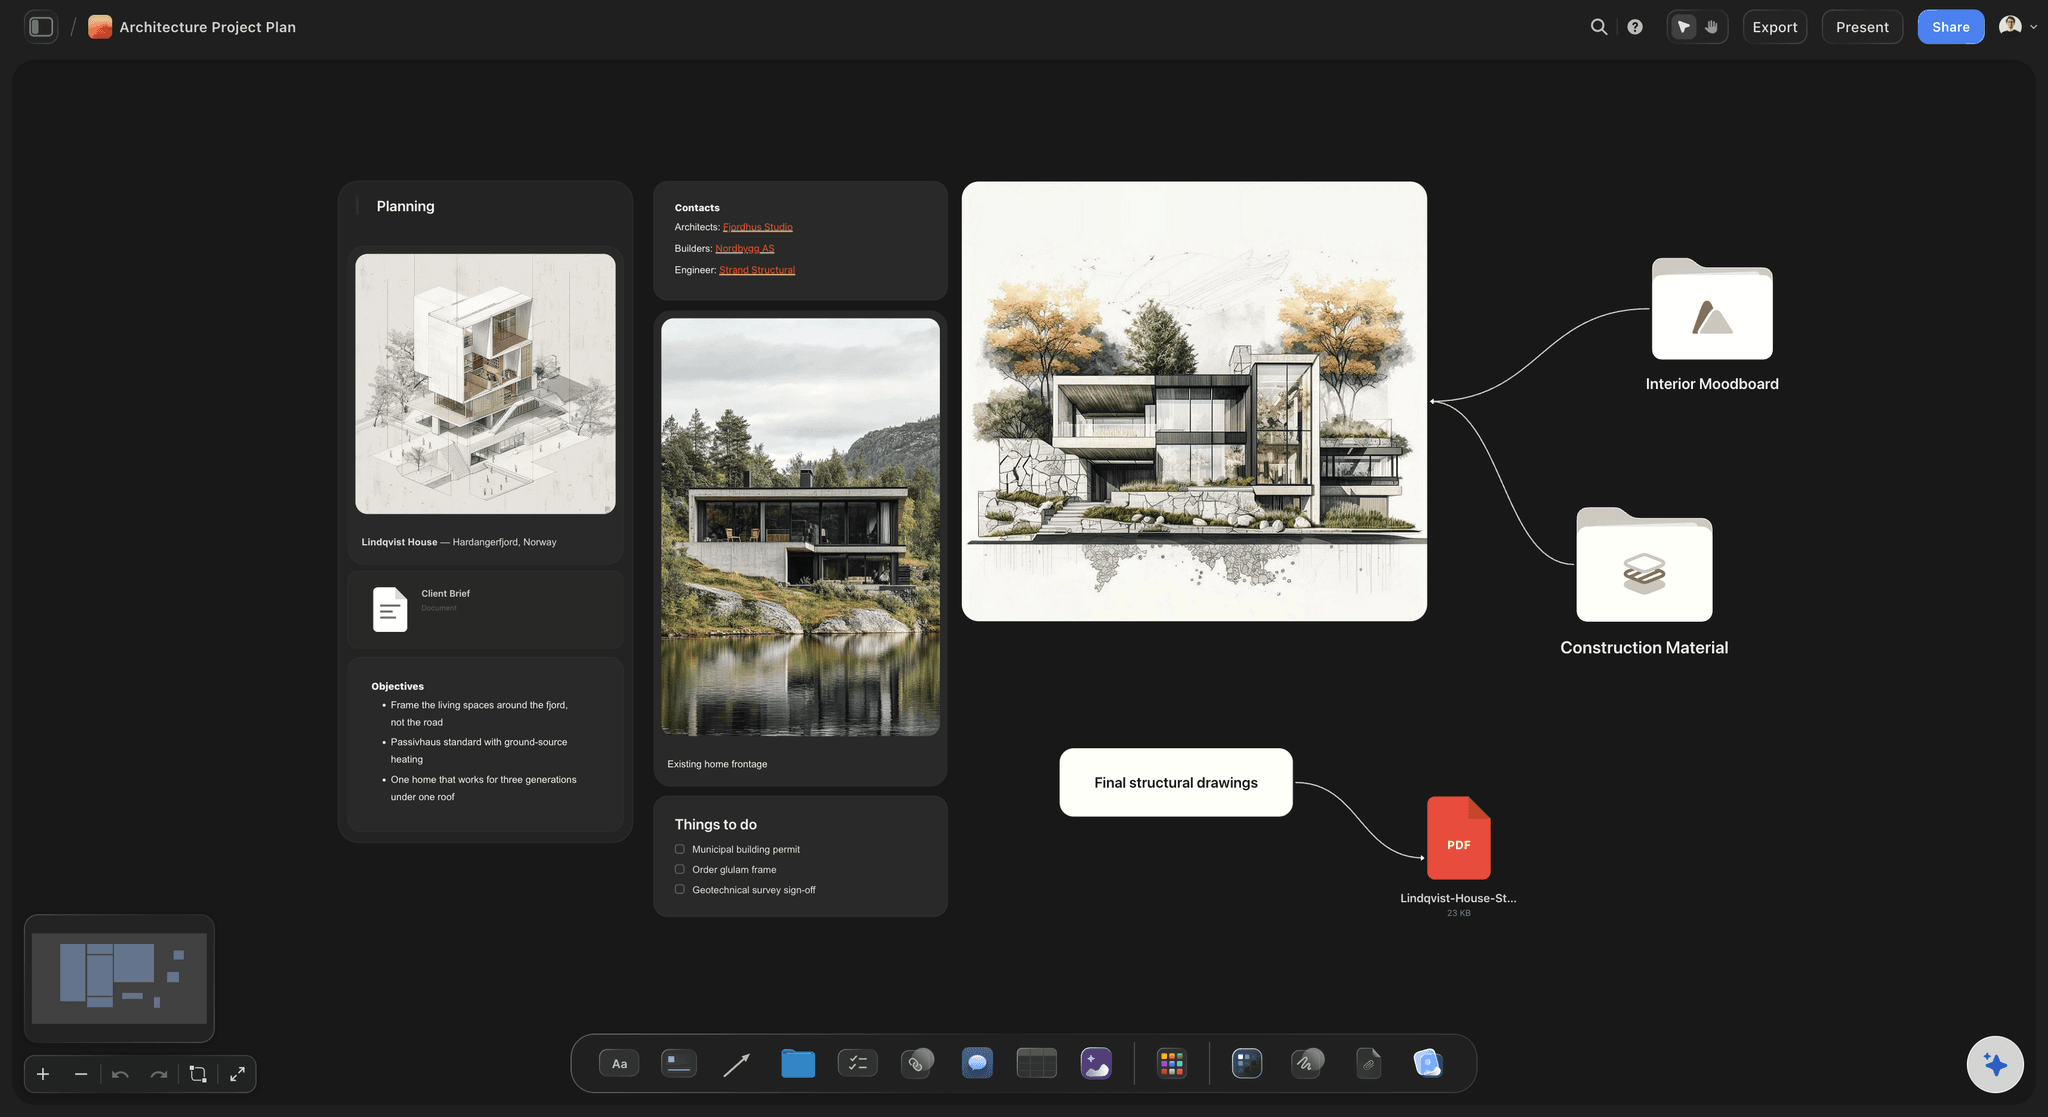Click the Contacts heading text
This screenshot has width=2048, height=1117.
click(x=697, y=208)
